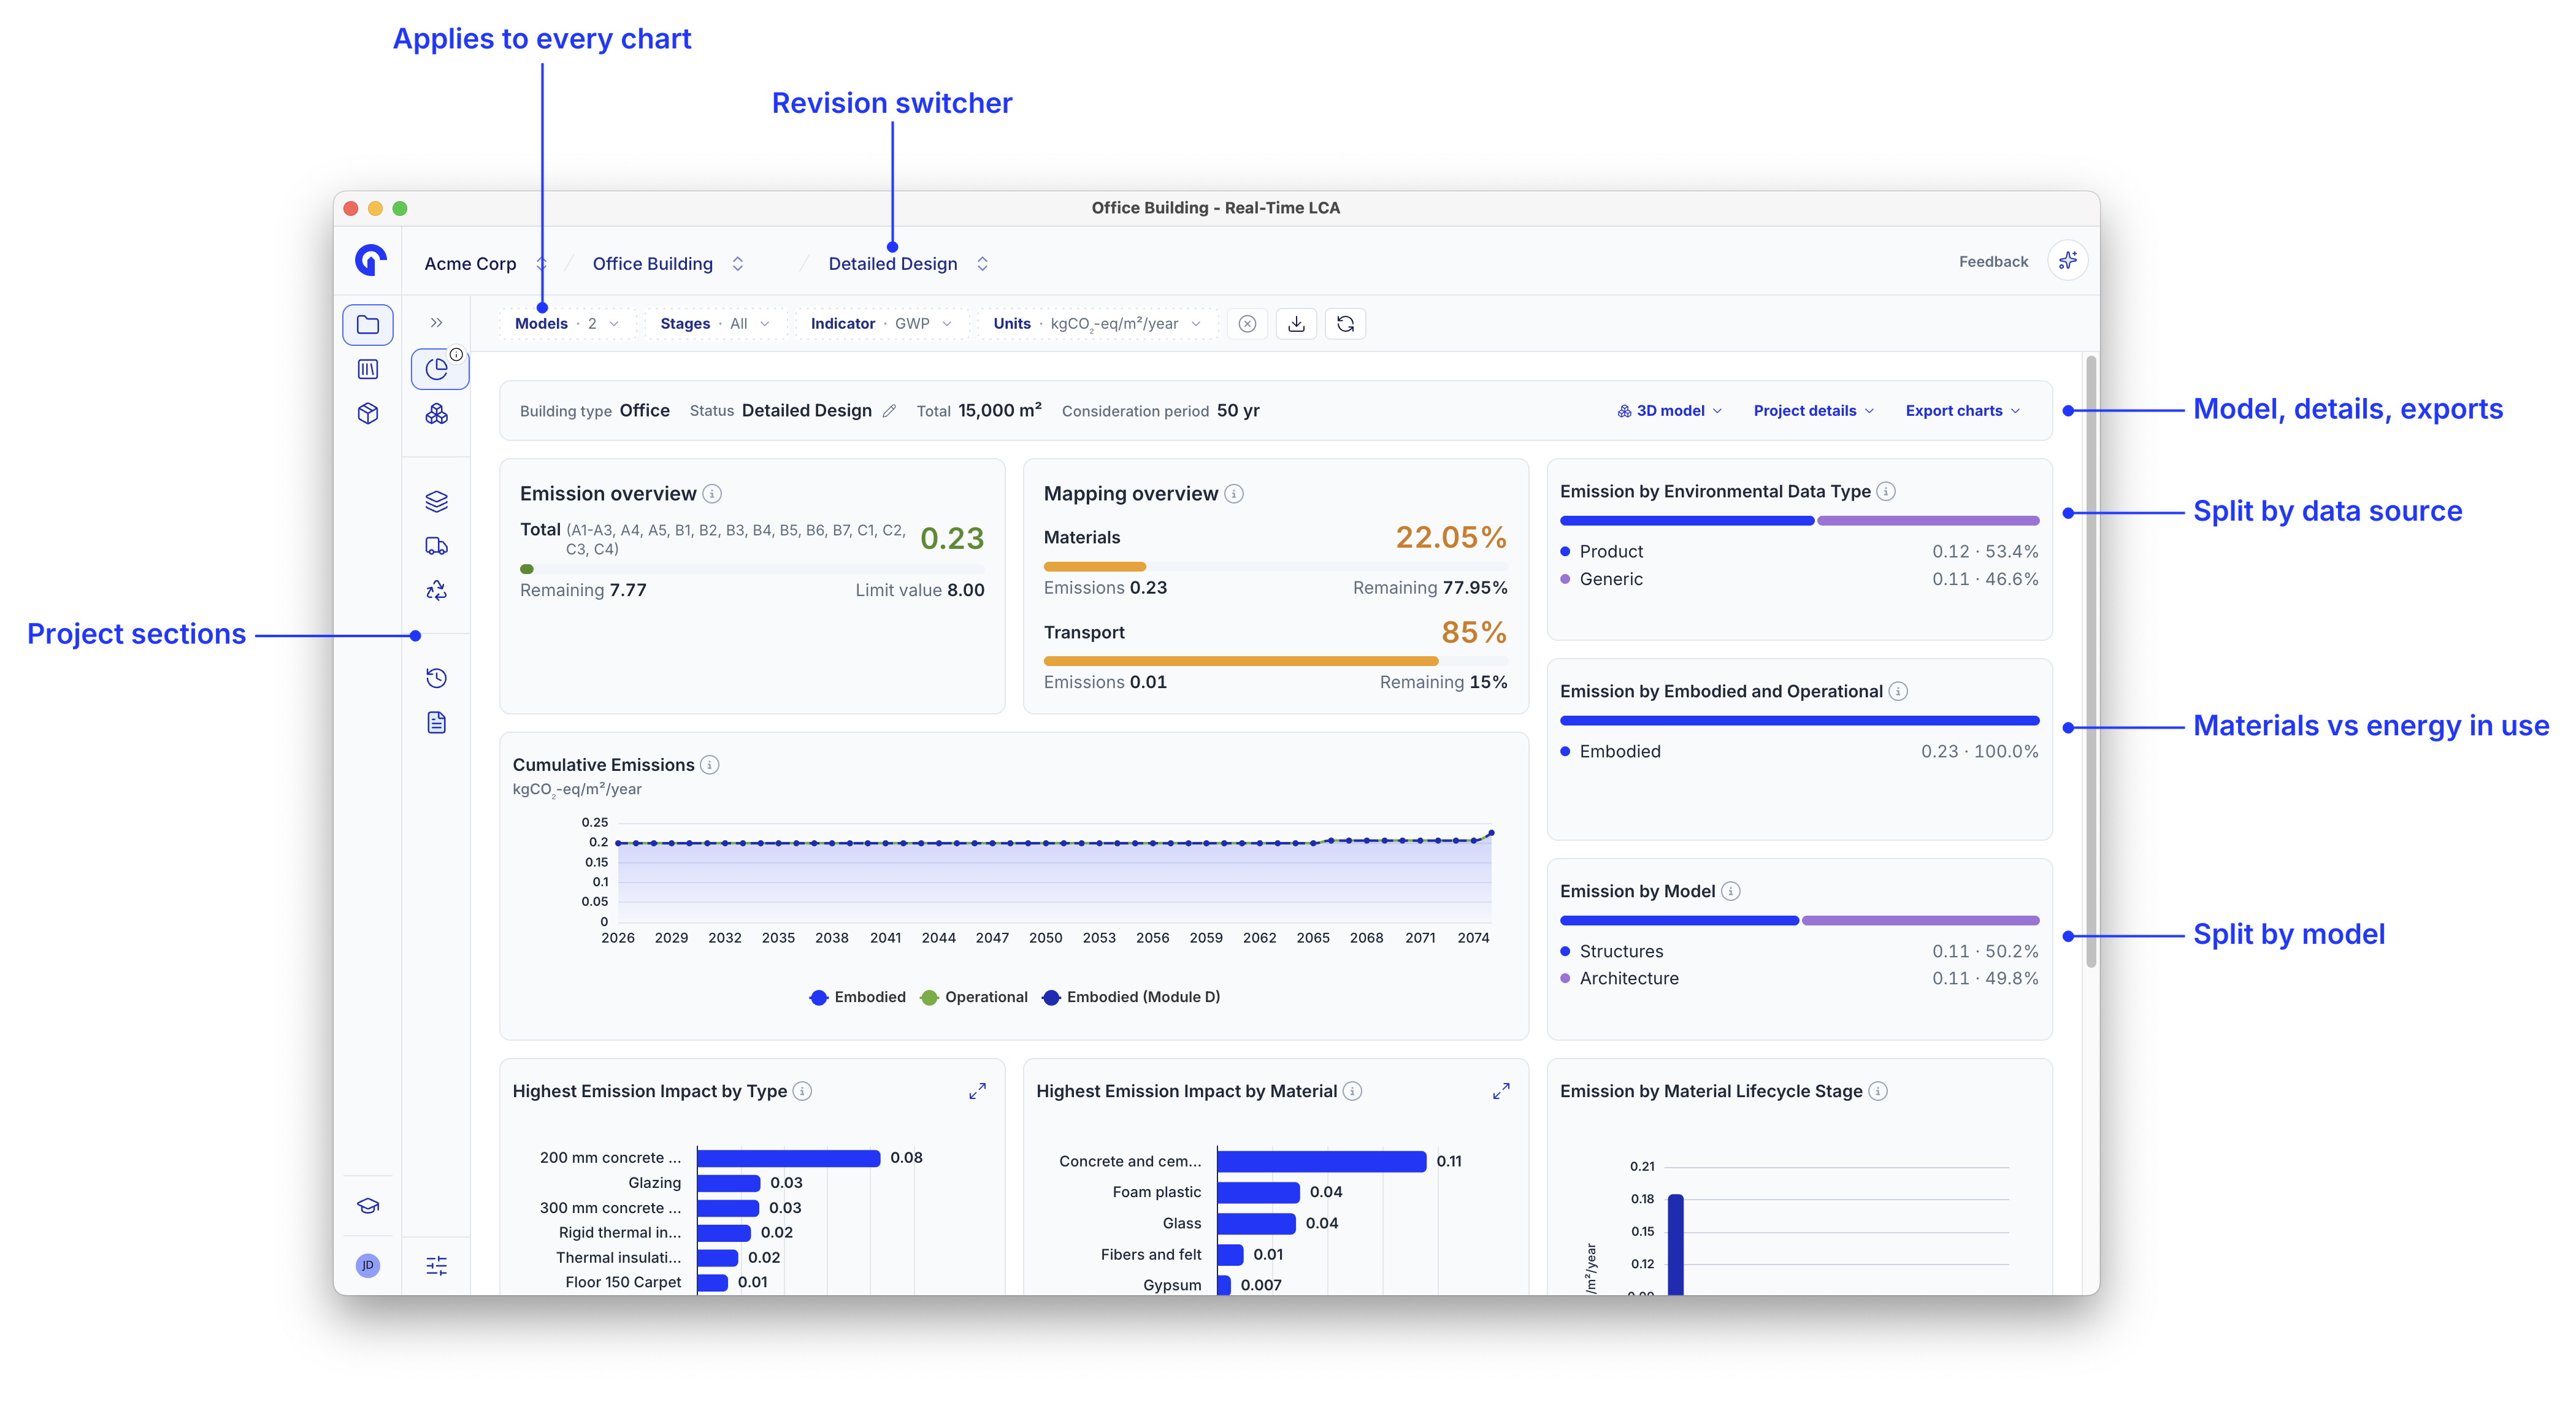Click the '85%' Transport mapping value

coord(1474,633)
